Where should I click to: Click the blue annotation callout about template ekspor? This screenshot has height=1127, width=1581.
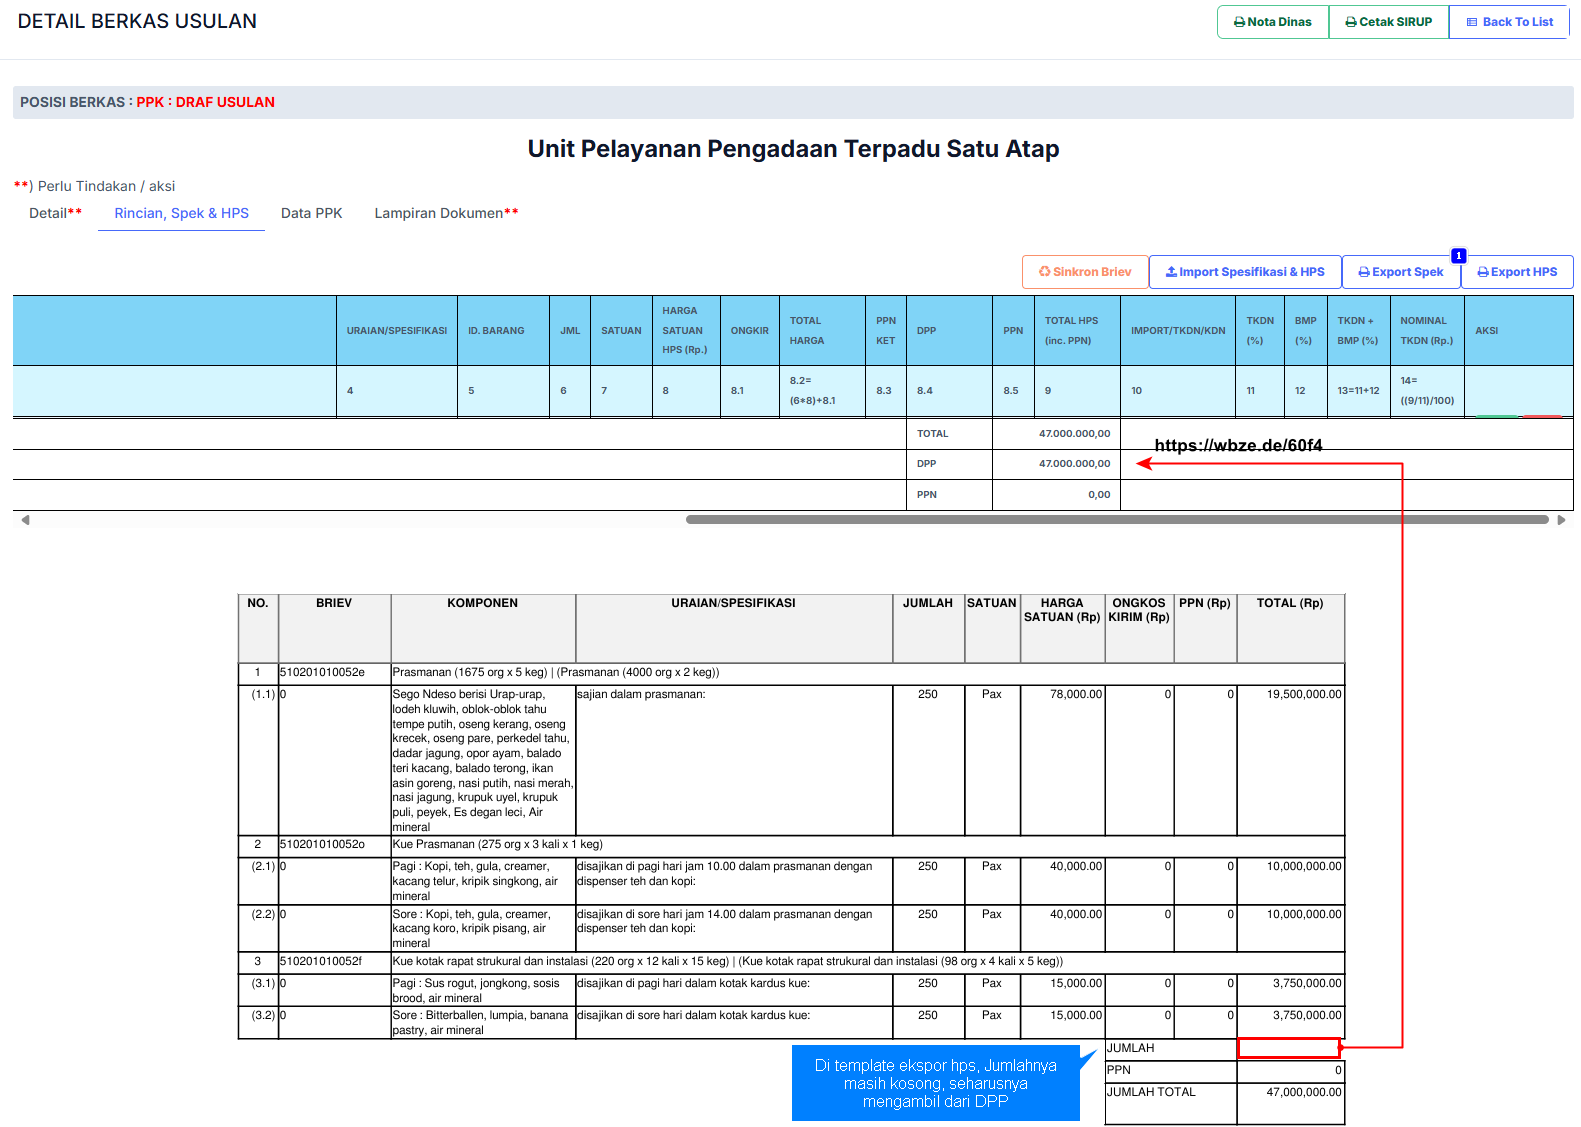(935, 1083)
